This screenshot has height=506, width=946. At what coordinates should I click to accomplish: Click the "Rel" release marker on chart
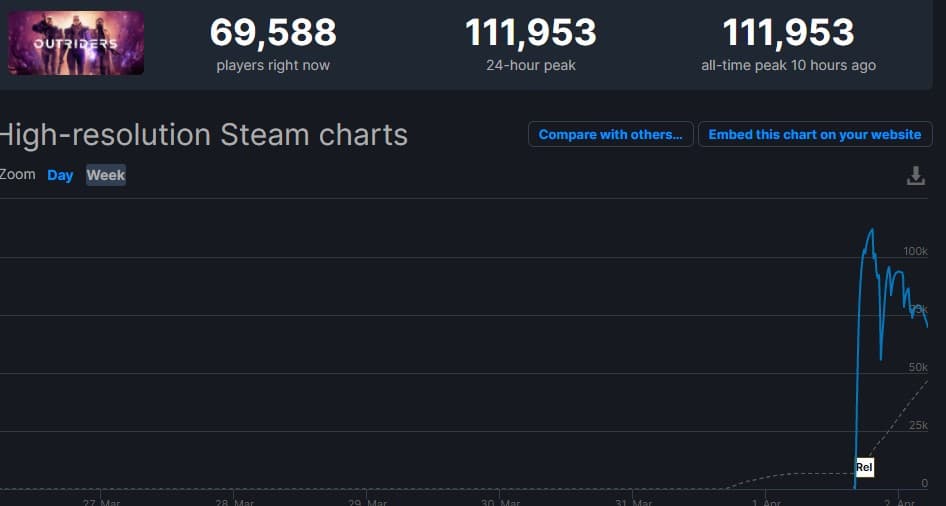[864, 467]
